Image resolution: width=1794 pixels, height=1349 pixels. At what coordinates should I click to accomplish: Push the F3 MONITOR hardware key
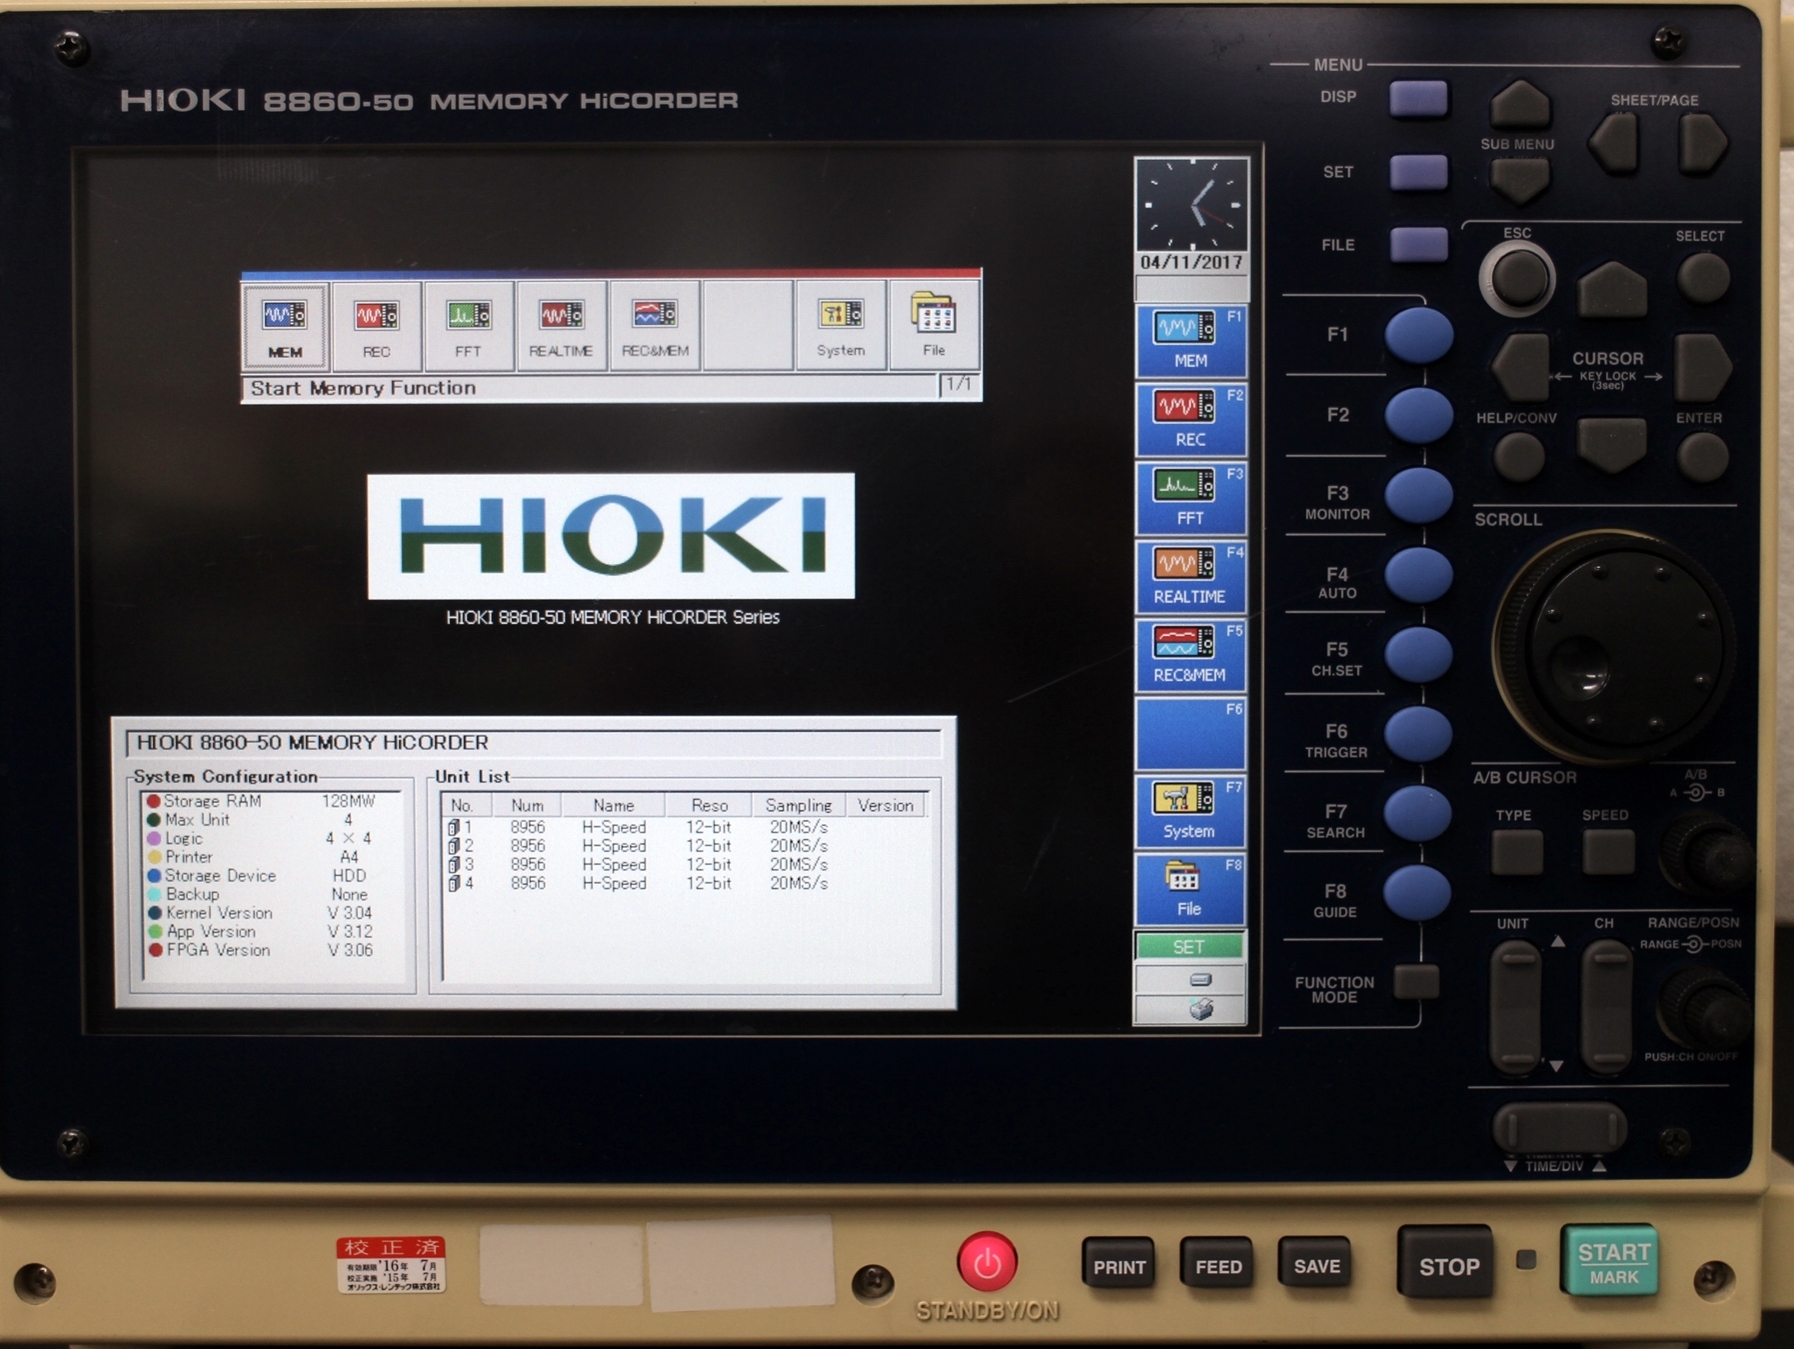tap(1418, 495)
